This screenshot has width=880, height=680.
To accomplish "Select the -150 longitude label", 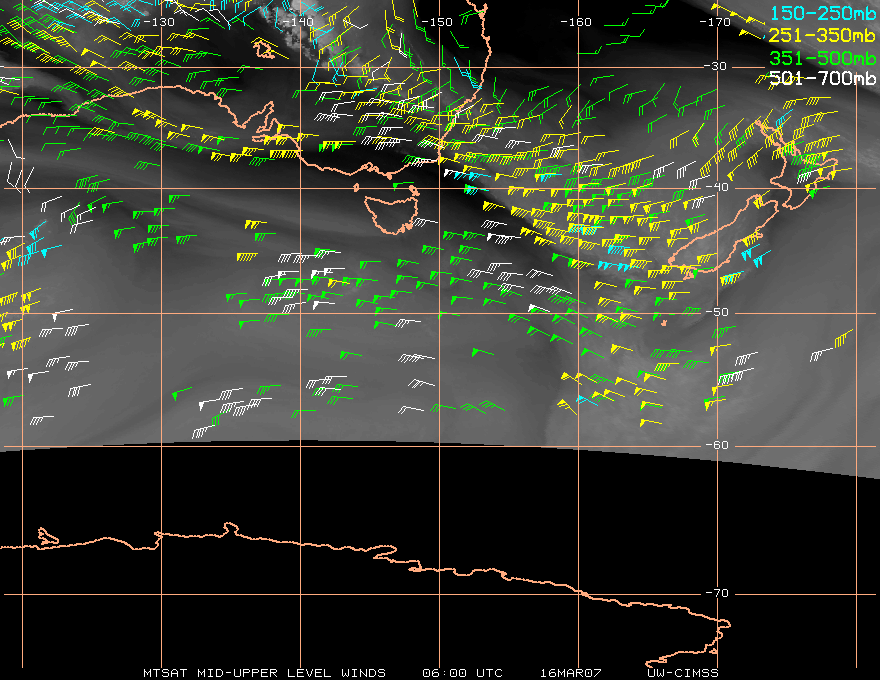I will [x=437, y=22].
